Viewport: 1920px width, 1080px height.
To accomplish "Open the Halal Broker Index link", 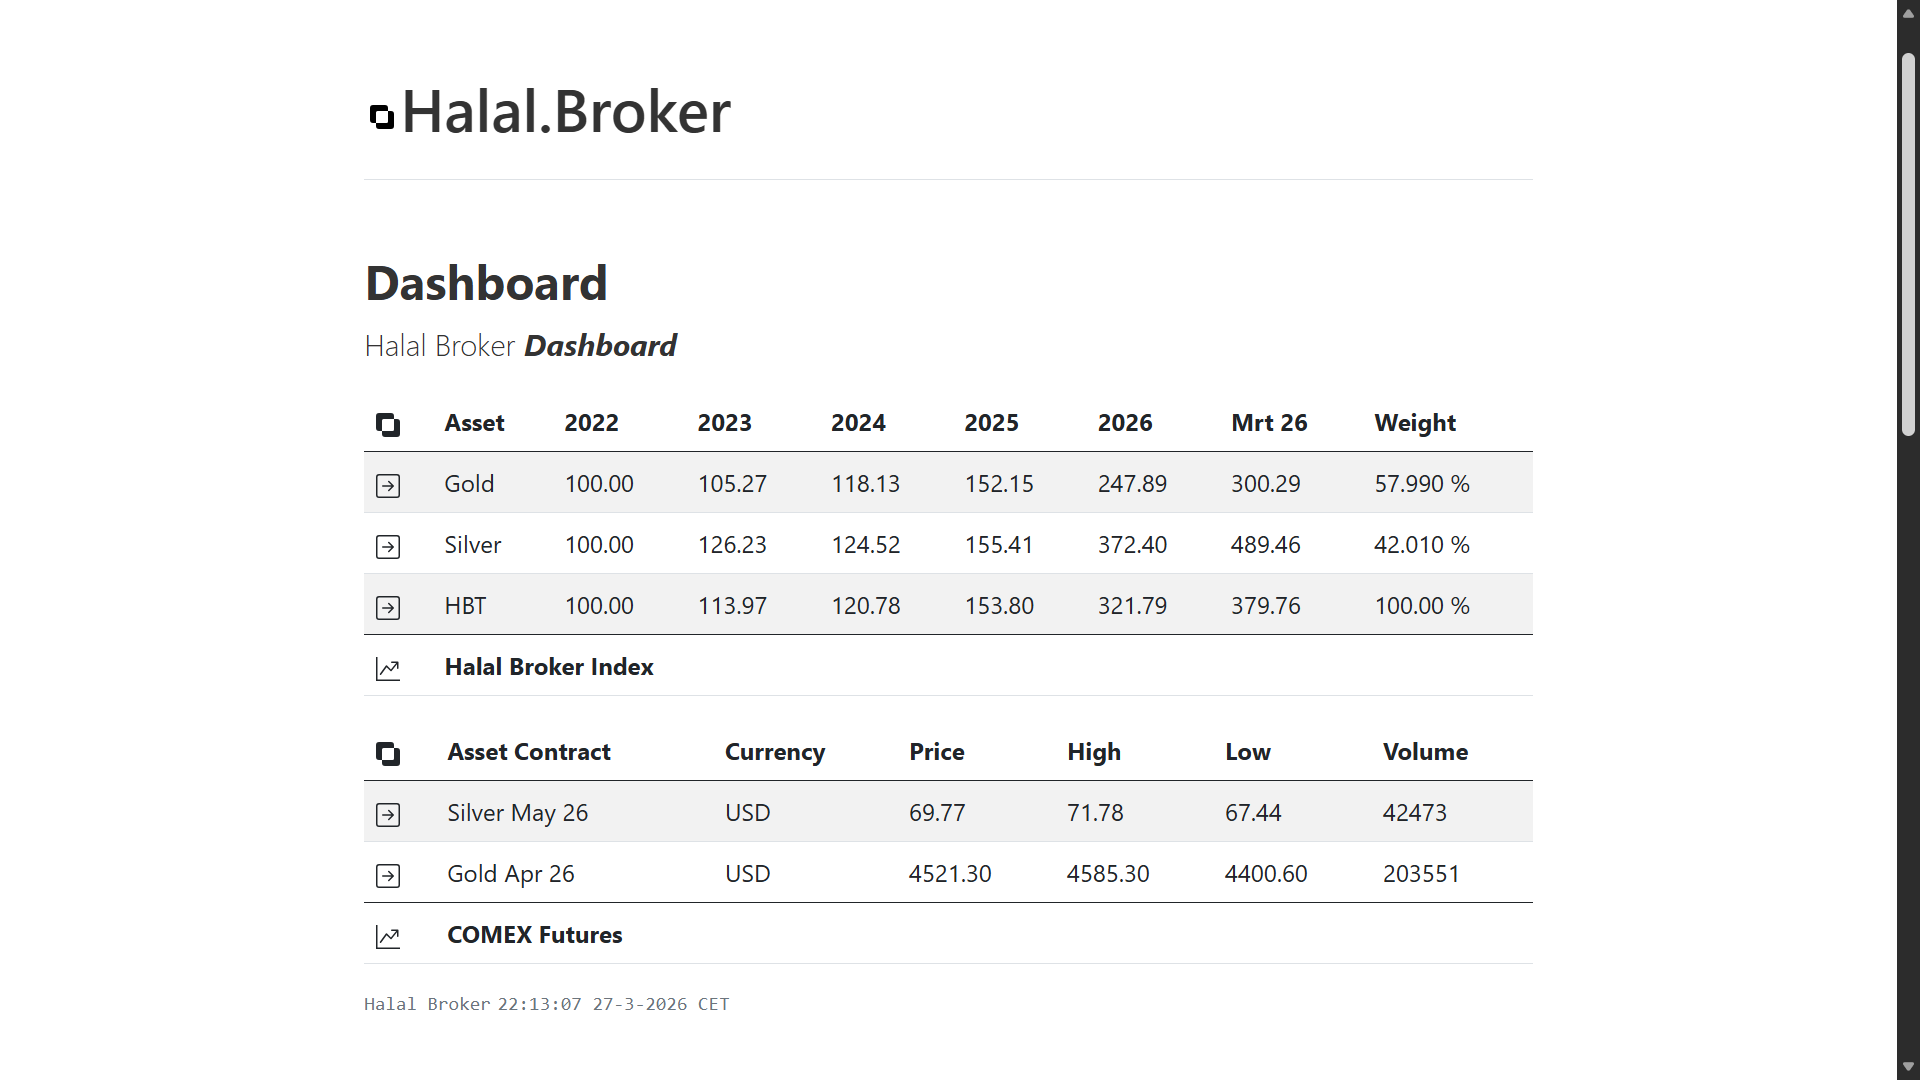I will [x=549, y=667].
